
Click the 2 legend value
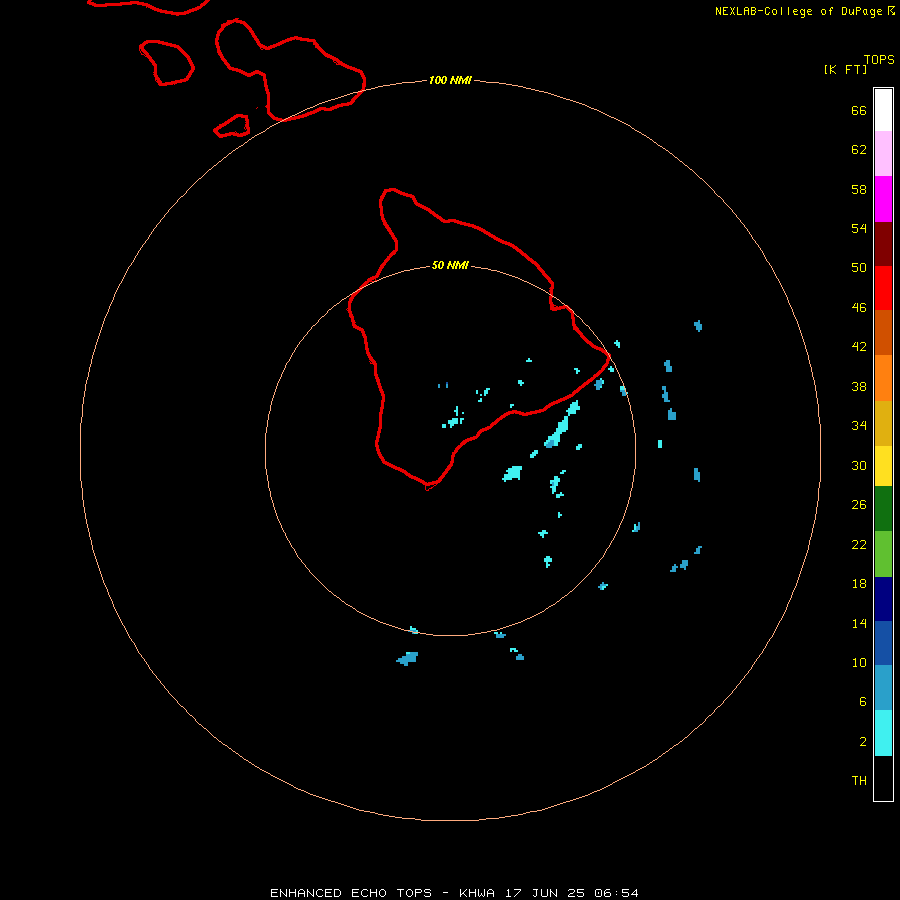863,742
